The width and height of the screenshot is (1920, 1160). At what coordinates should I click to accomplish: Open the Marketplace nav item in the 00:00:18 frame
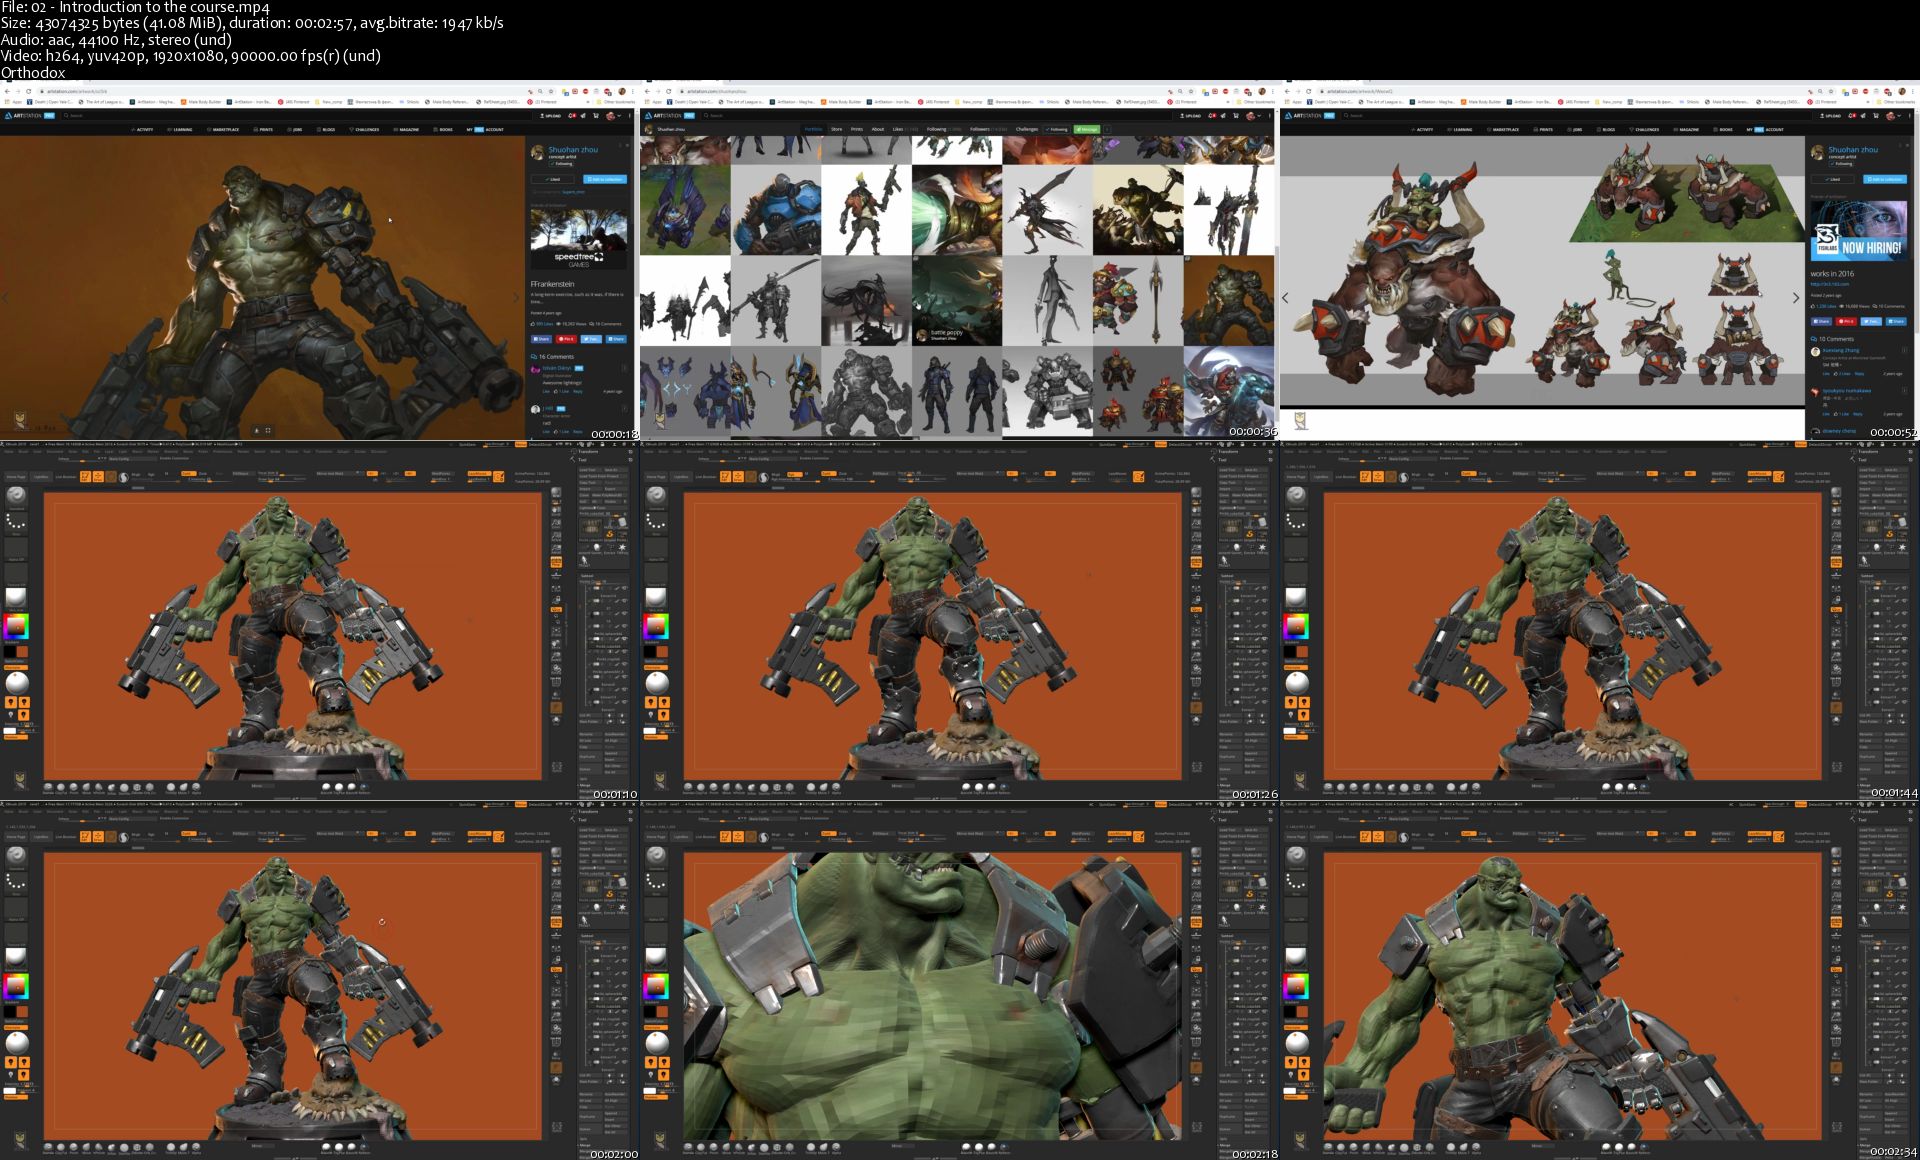point(223,130)
